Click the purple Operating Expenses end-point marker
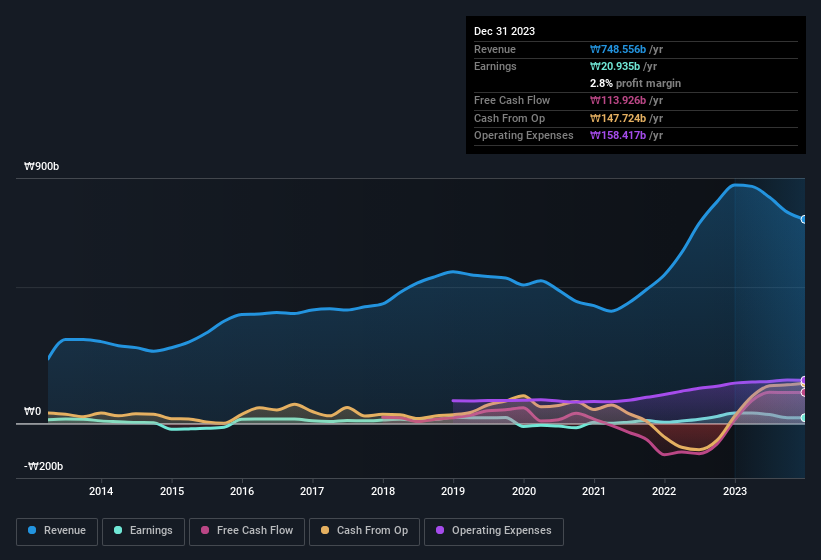The width and height of the screenshot is (821, 560). point(804,380)
